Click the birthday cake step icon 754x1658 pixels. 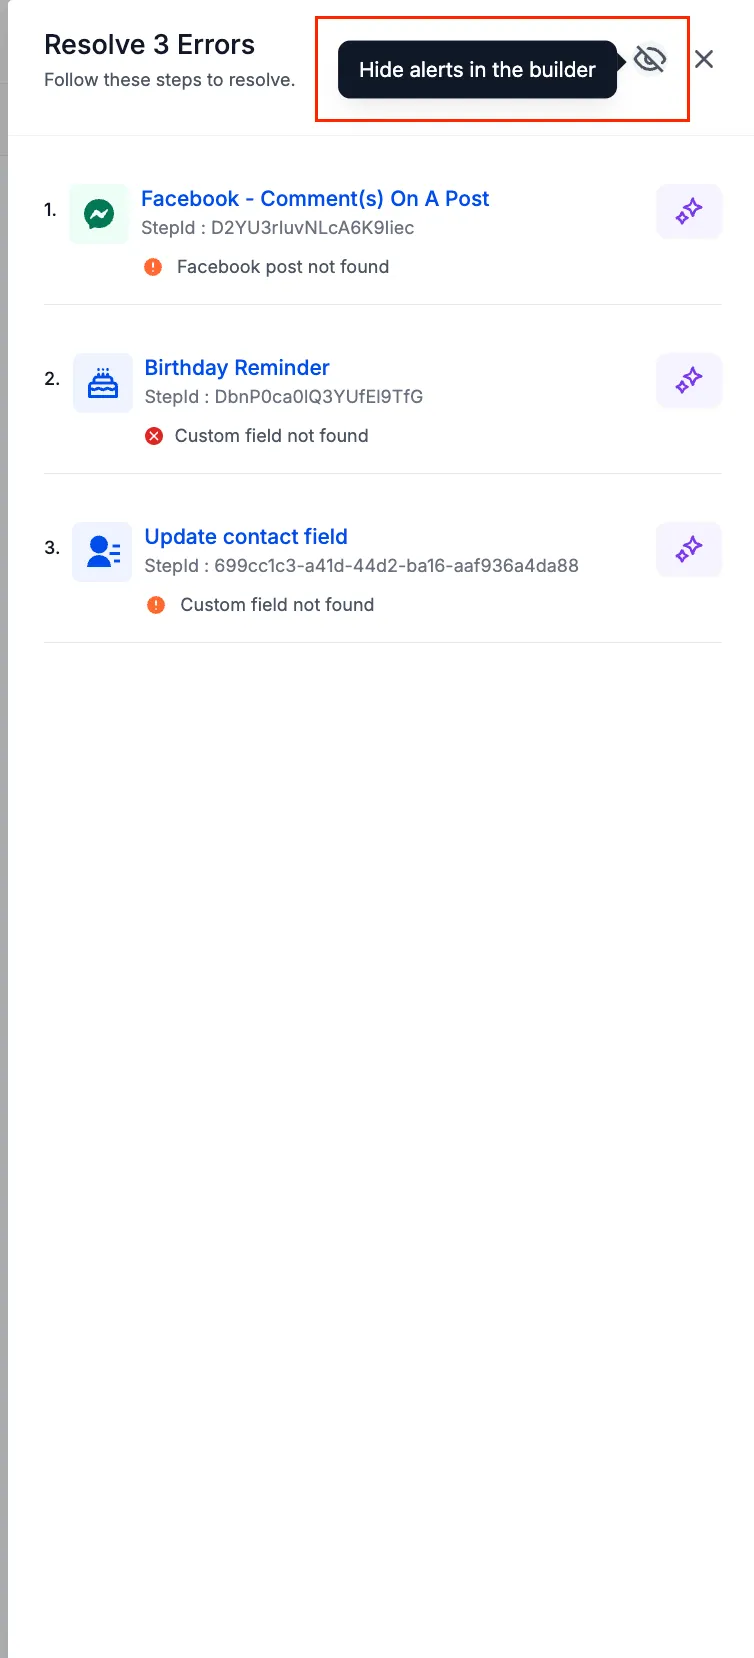(x=103, y=382)
